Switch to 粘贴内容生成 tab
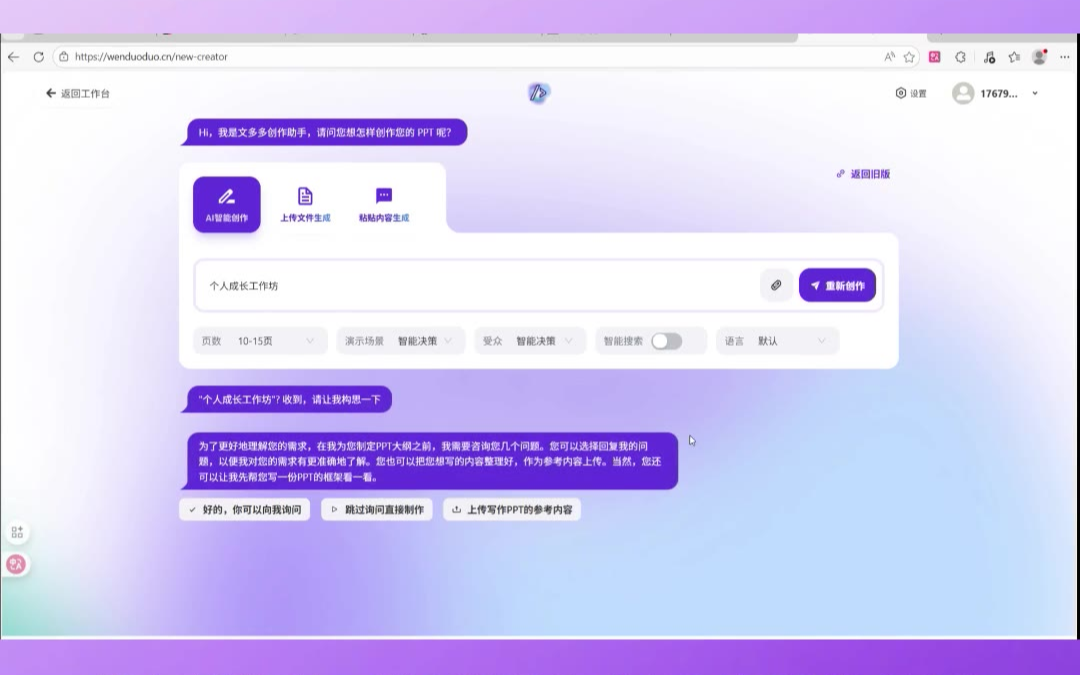 (x=384, y=204)
